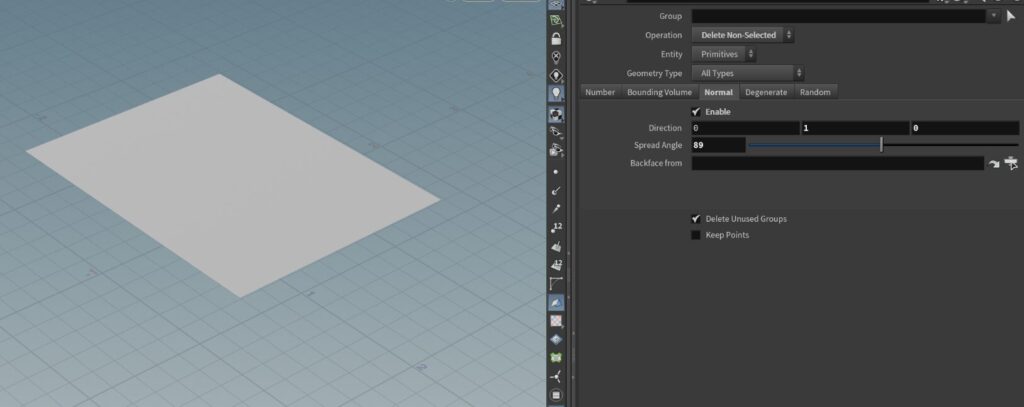Toggle the lock camera padlock icon
The image size is (1024, 407).
click(557, 38)
